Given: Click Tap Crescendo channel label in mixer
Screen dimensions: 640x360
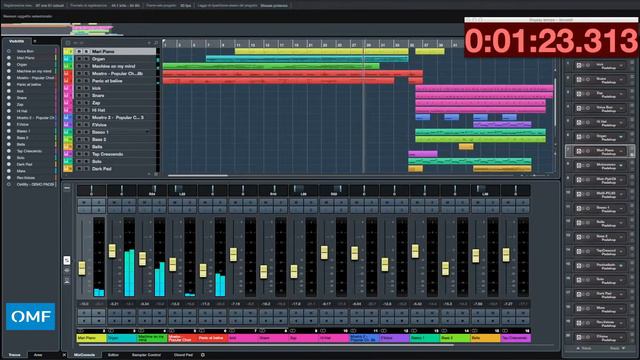Looking at the screenshot, I should pos(516,338).
